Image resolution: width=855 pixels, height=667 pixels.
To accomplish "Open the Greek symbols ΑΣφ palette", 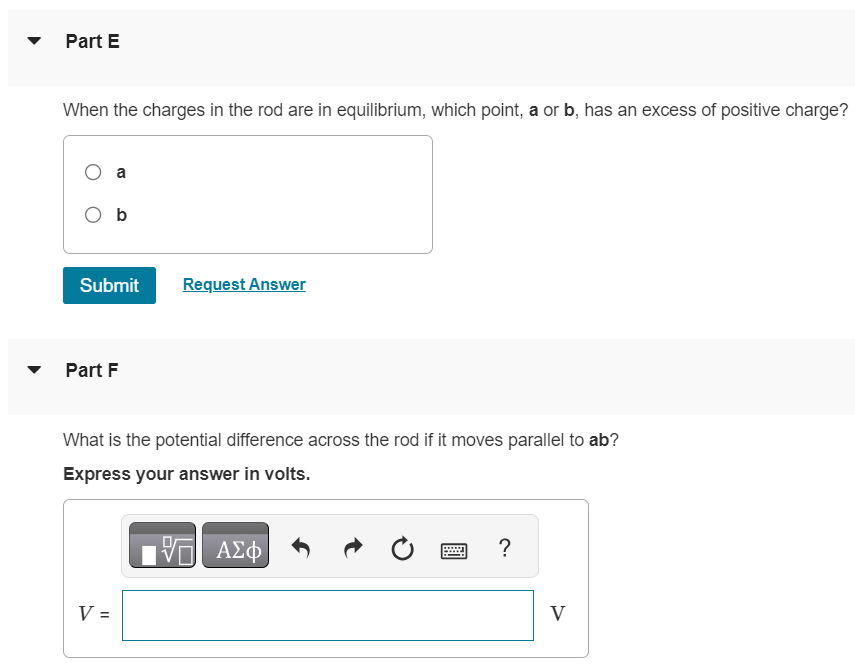I will point(236,545).
